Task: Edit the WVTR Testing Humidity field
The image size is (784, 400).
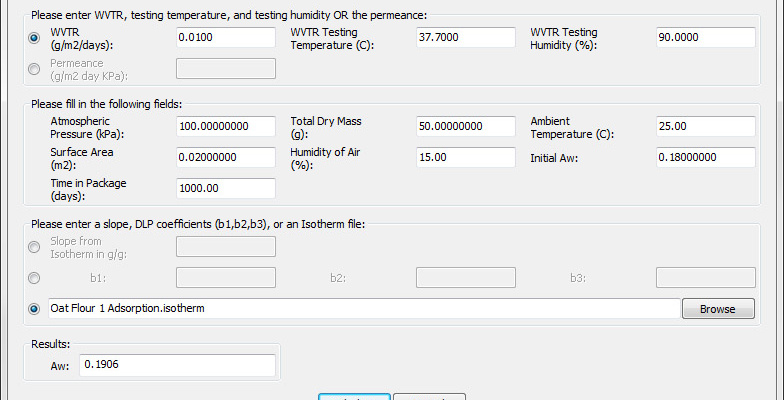Action: pos(706,38)
